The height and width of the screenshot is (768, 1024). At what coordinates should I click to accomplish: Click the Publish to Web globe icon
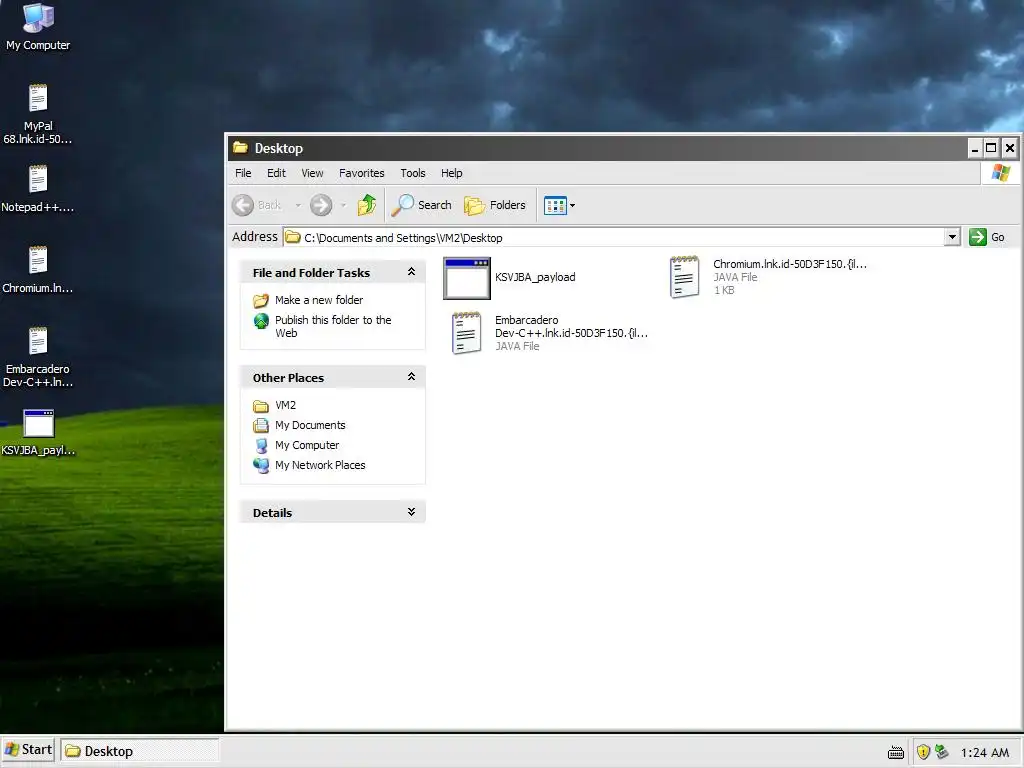click(x=261, y=321)
